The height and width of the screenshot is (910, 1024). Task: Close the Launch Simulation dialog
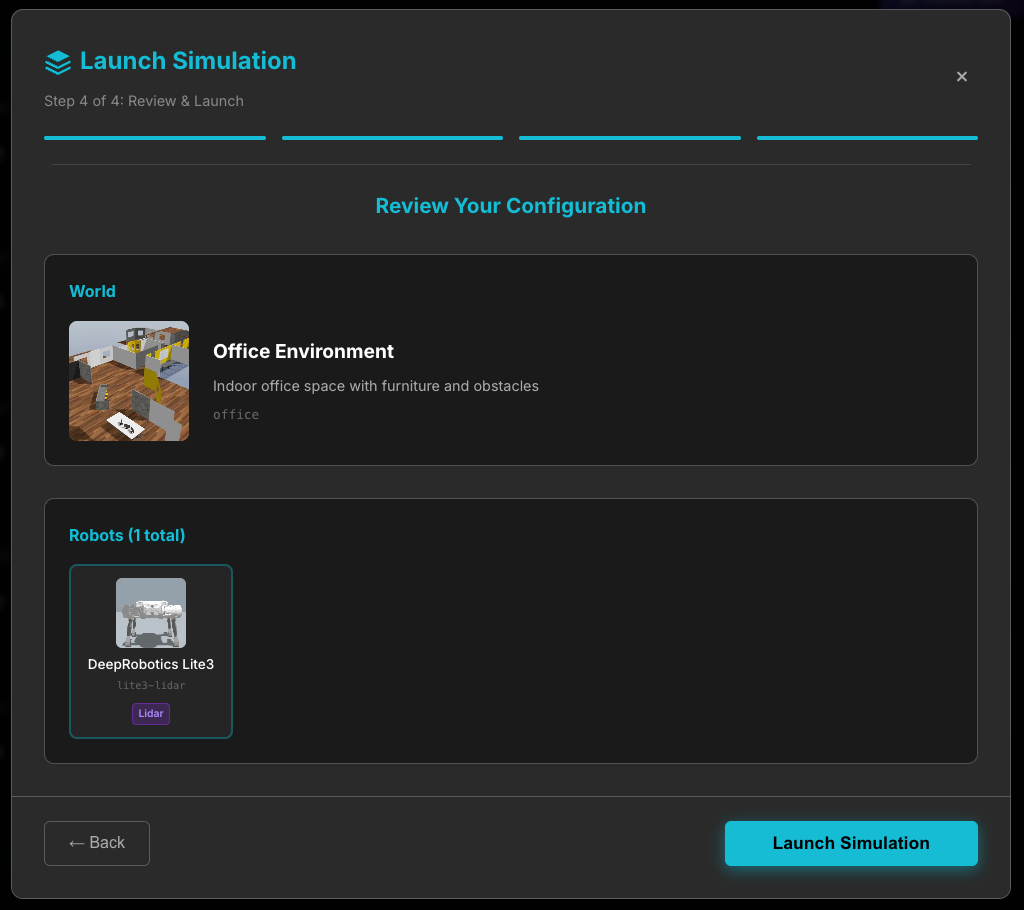[961, 77]
